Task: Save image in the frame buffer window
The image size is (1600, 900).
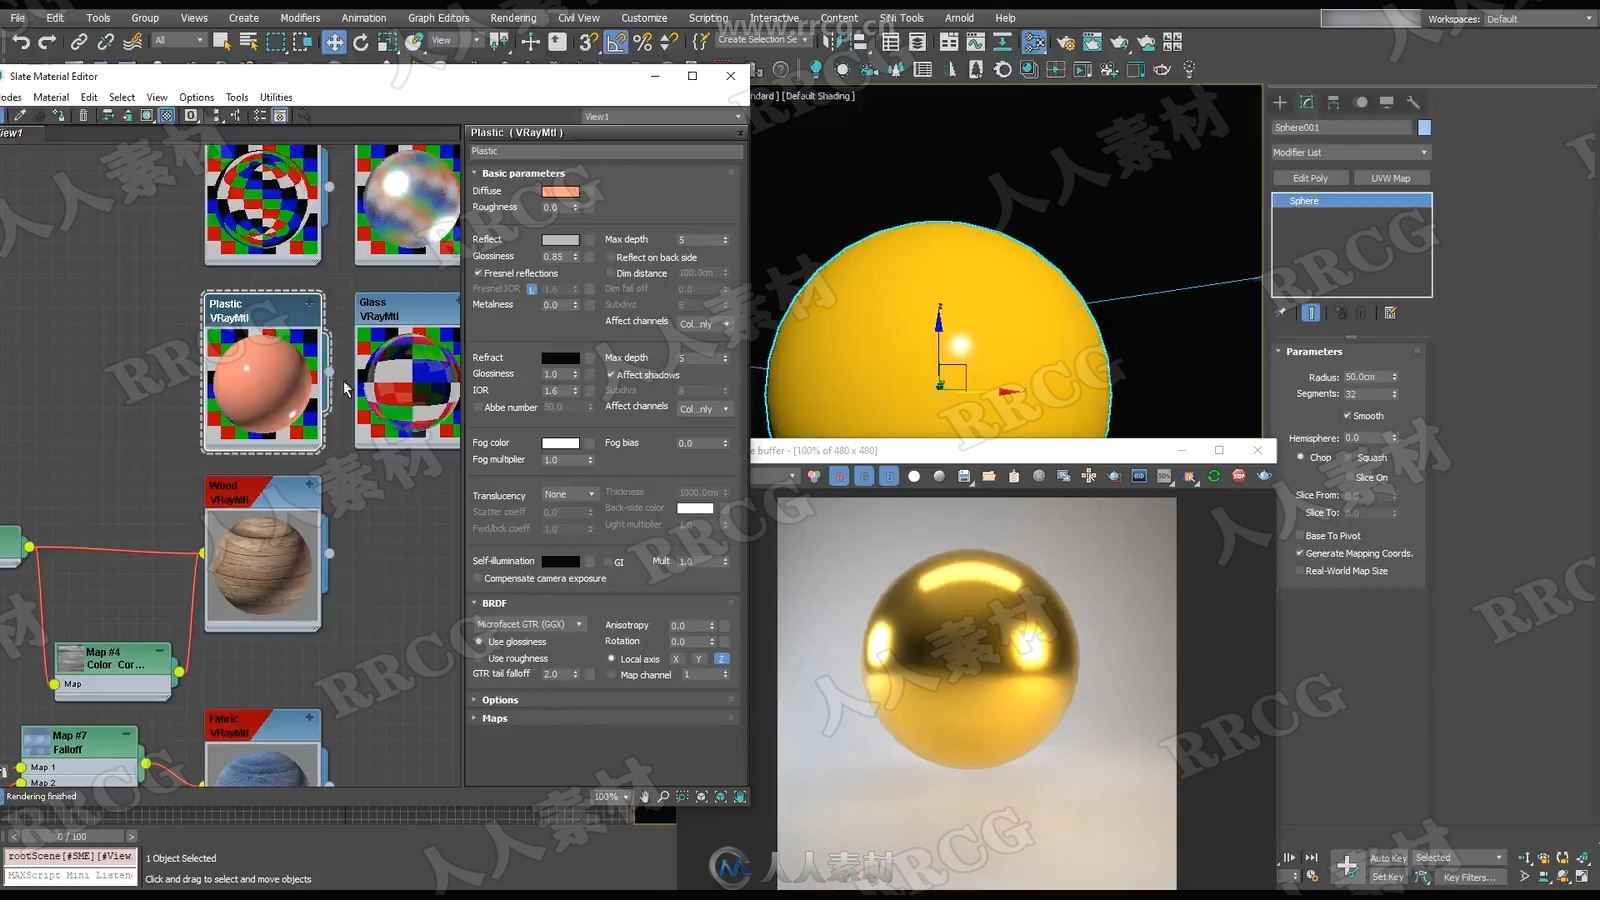Action: point(964,476)
